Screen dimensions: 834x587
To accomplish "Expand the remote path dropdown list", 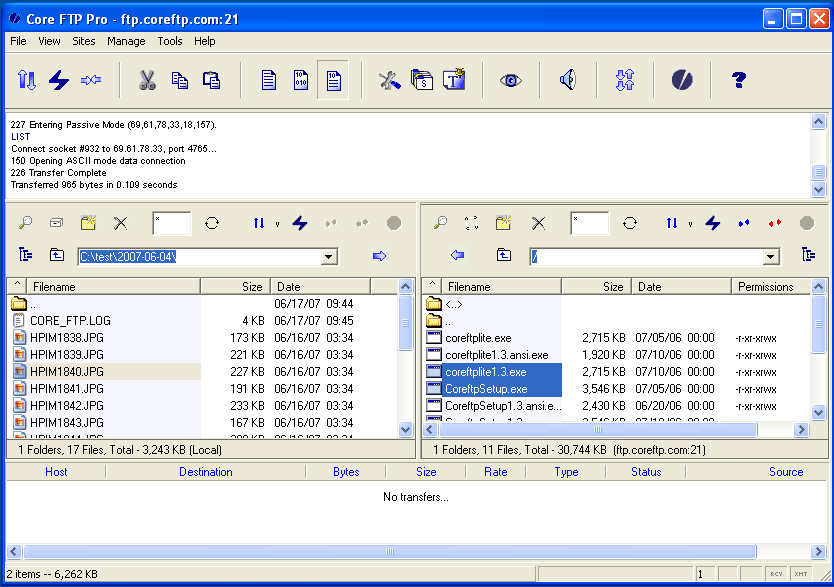I will click(770, 257).
